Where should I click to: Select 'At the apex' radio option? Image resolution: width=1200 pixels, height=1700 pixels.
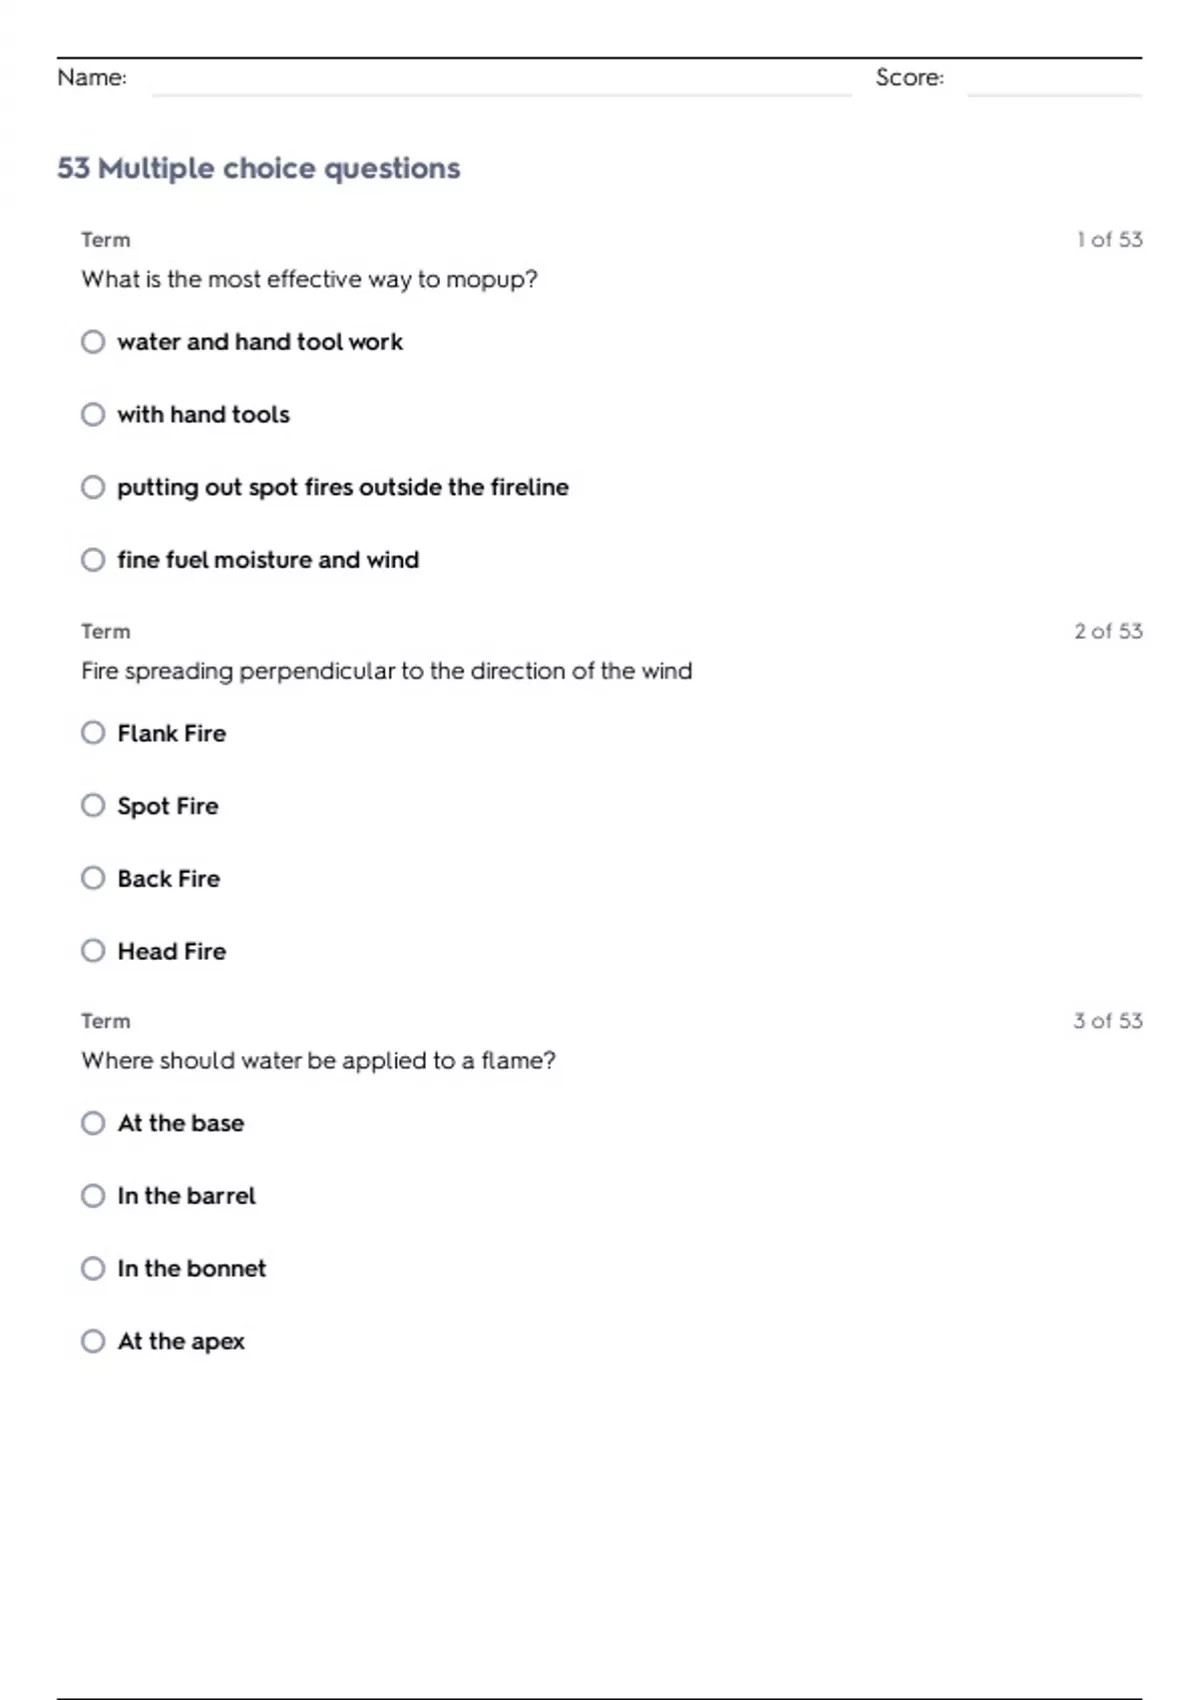point(93,1341)
